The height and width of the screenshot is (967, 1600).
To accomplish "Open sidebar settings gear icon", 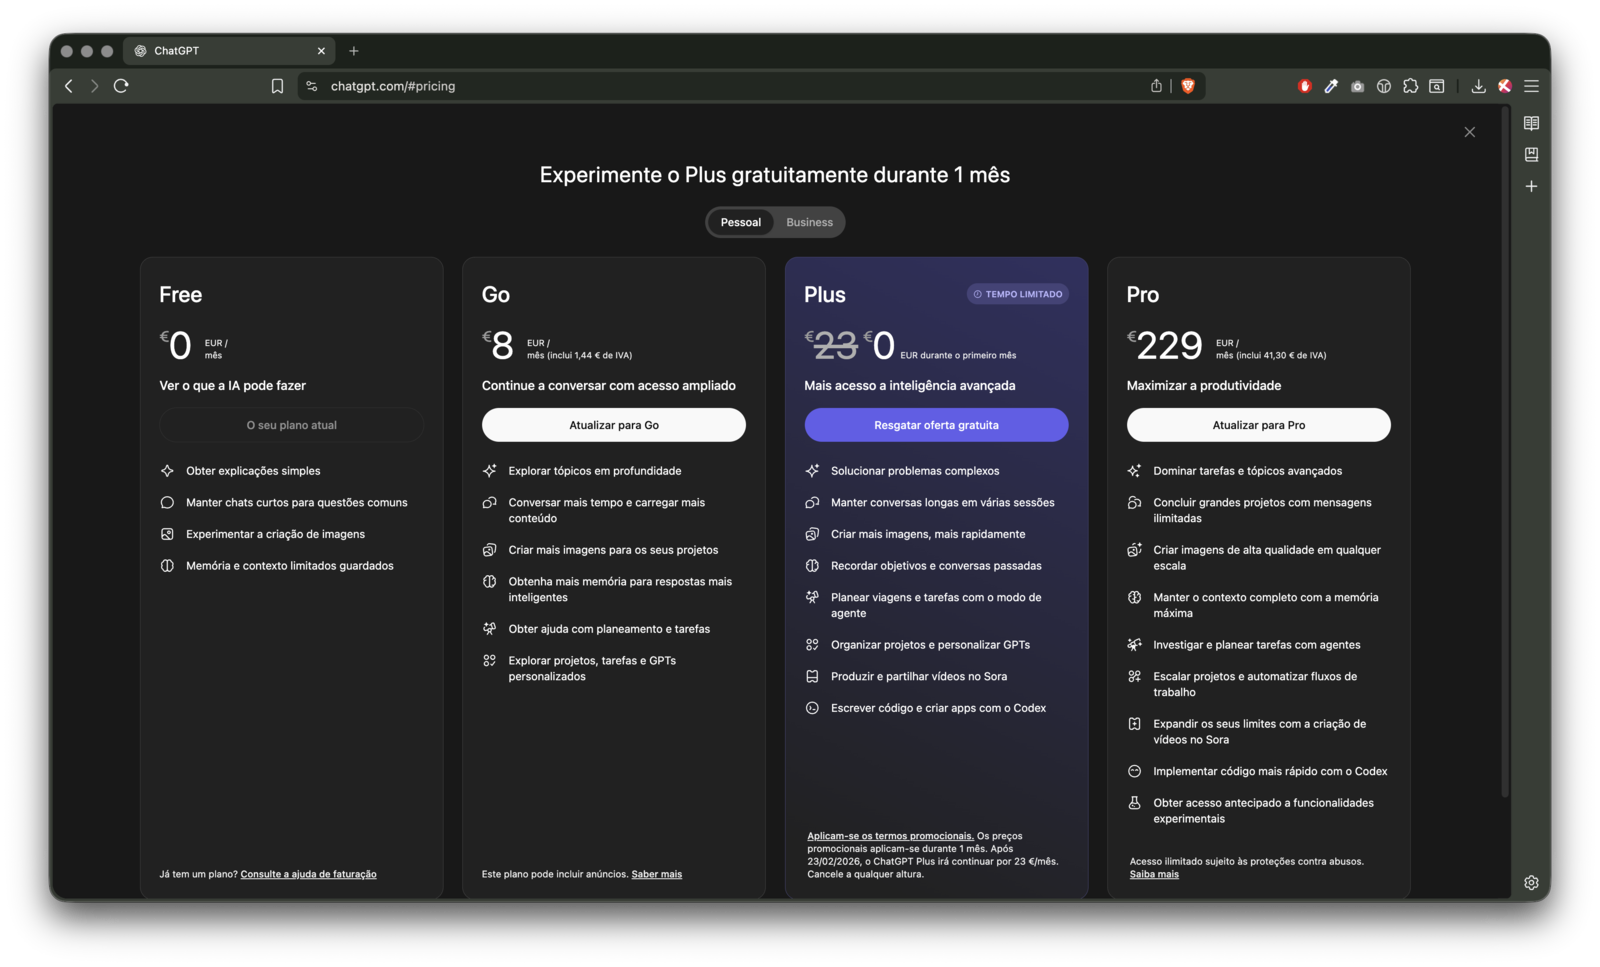I will (1531, 882).
